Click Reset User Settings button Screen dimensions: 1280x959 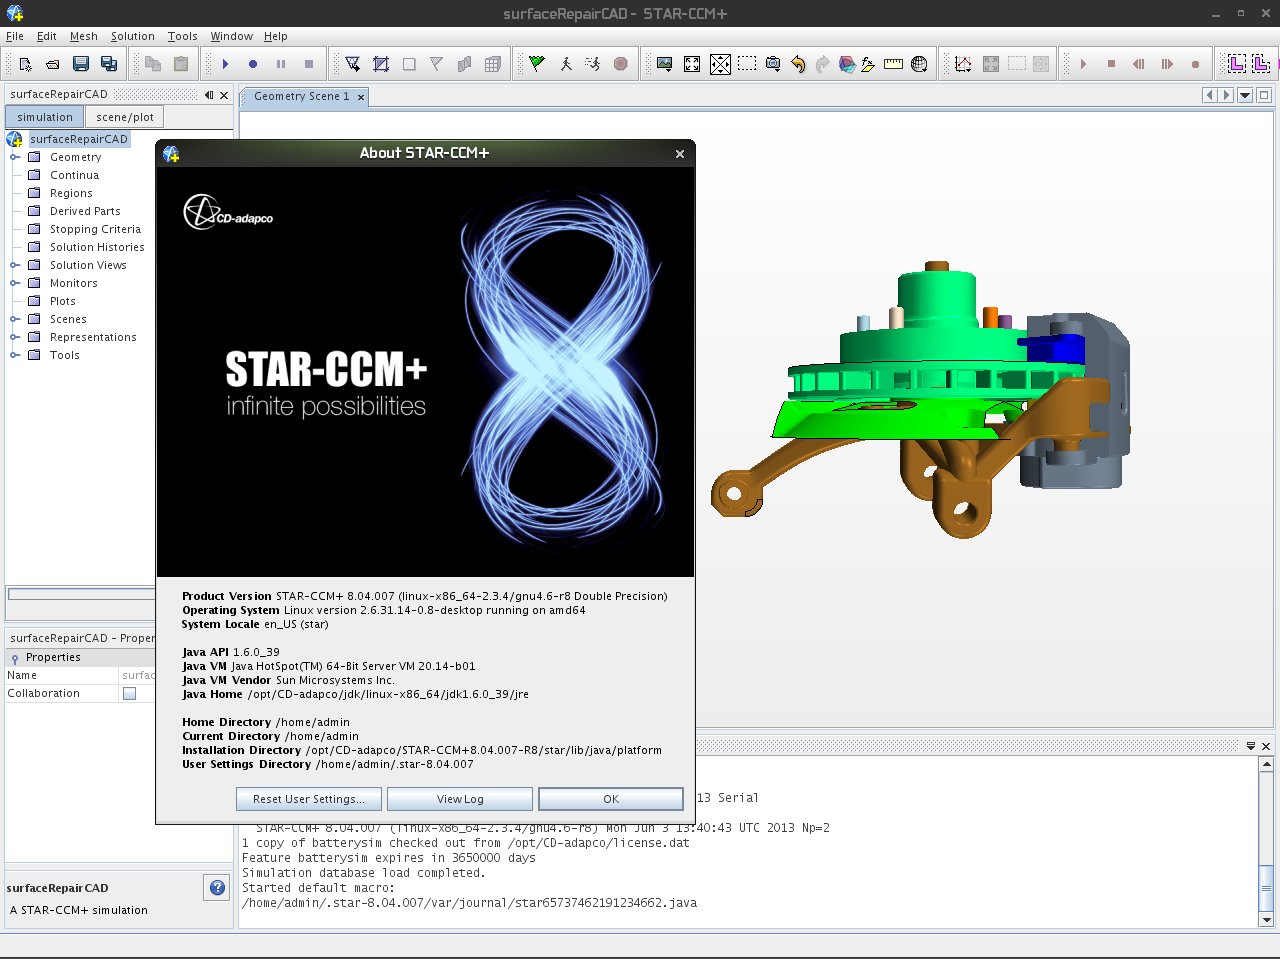(308, 799)
